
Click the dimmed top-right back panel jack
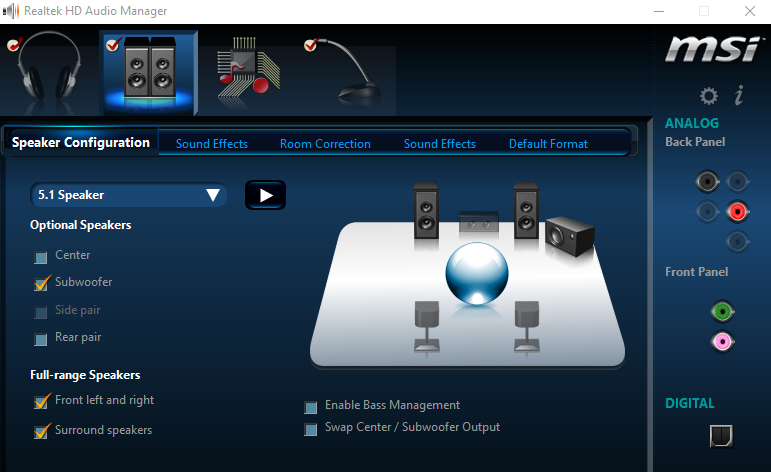coord(737,181)
